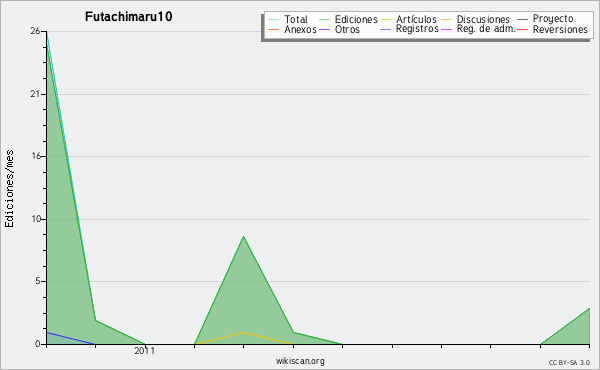The width and height of the screenshot is (600, 370).
Task: Click the Ediciones/mes axis label
Action: click(x=9, y=189)
